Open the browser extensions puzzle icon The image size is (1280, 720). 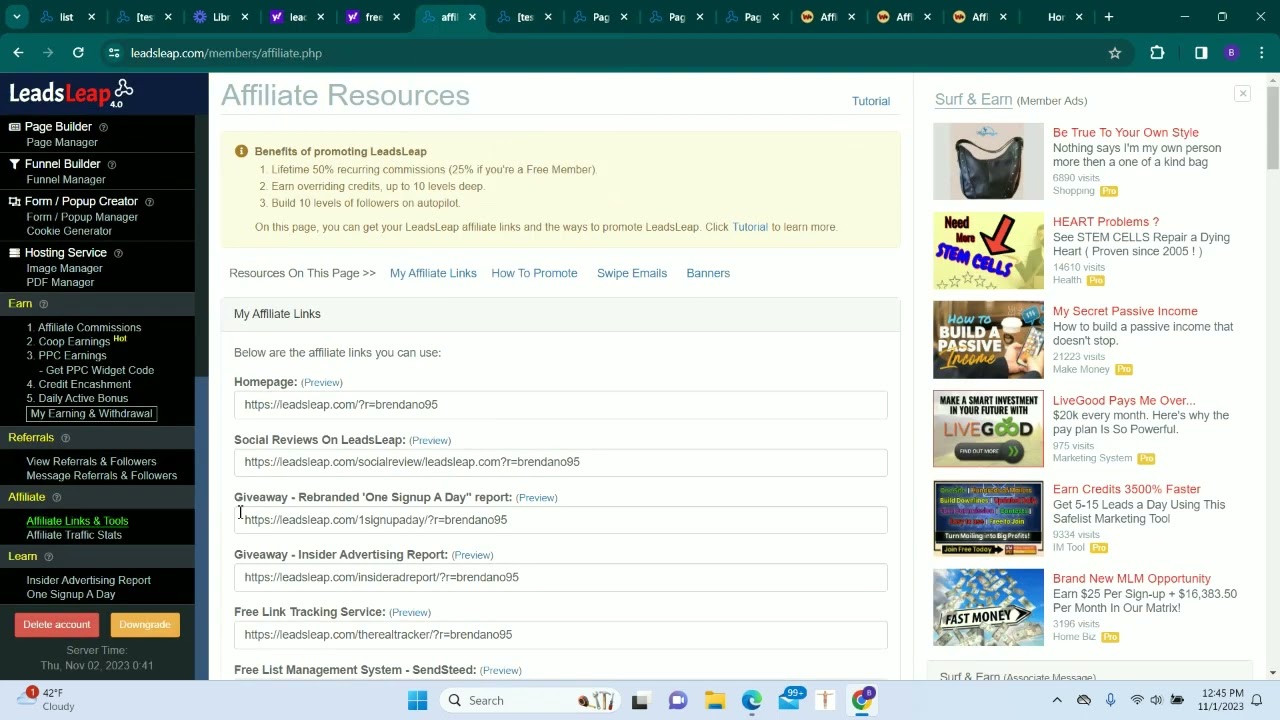[1157, 53]
